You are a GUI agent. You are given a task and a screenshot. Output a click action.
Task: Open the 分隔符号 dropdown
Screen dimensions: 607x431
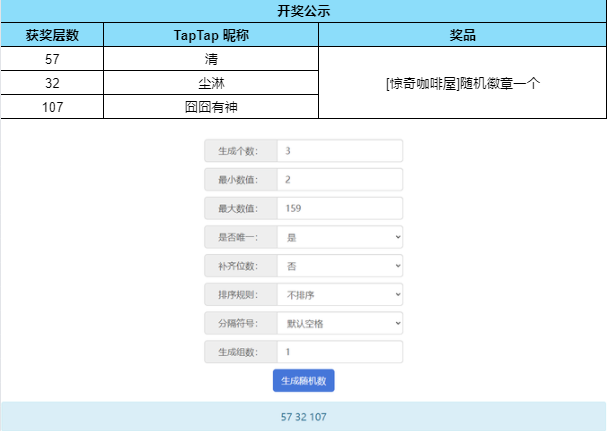coord(340,323)
